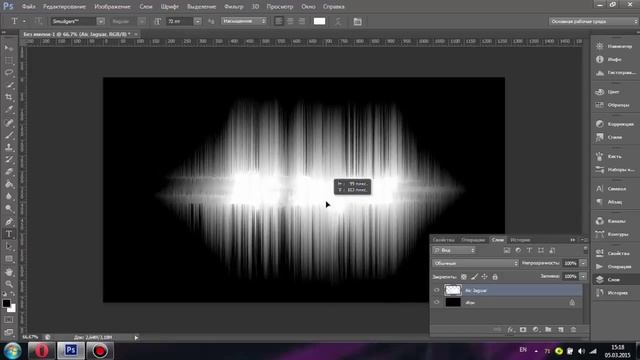Open Фильтр menu

click(x=234, y=7)
